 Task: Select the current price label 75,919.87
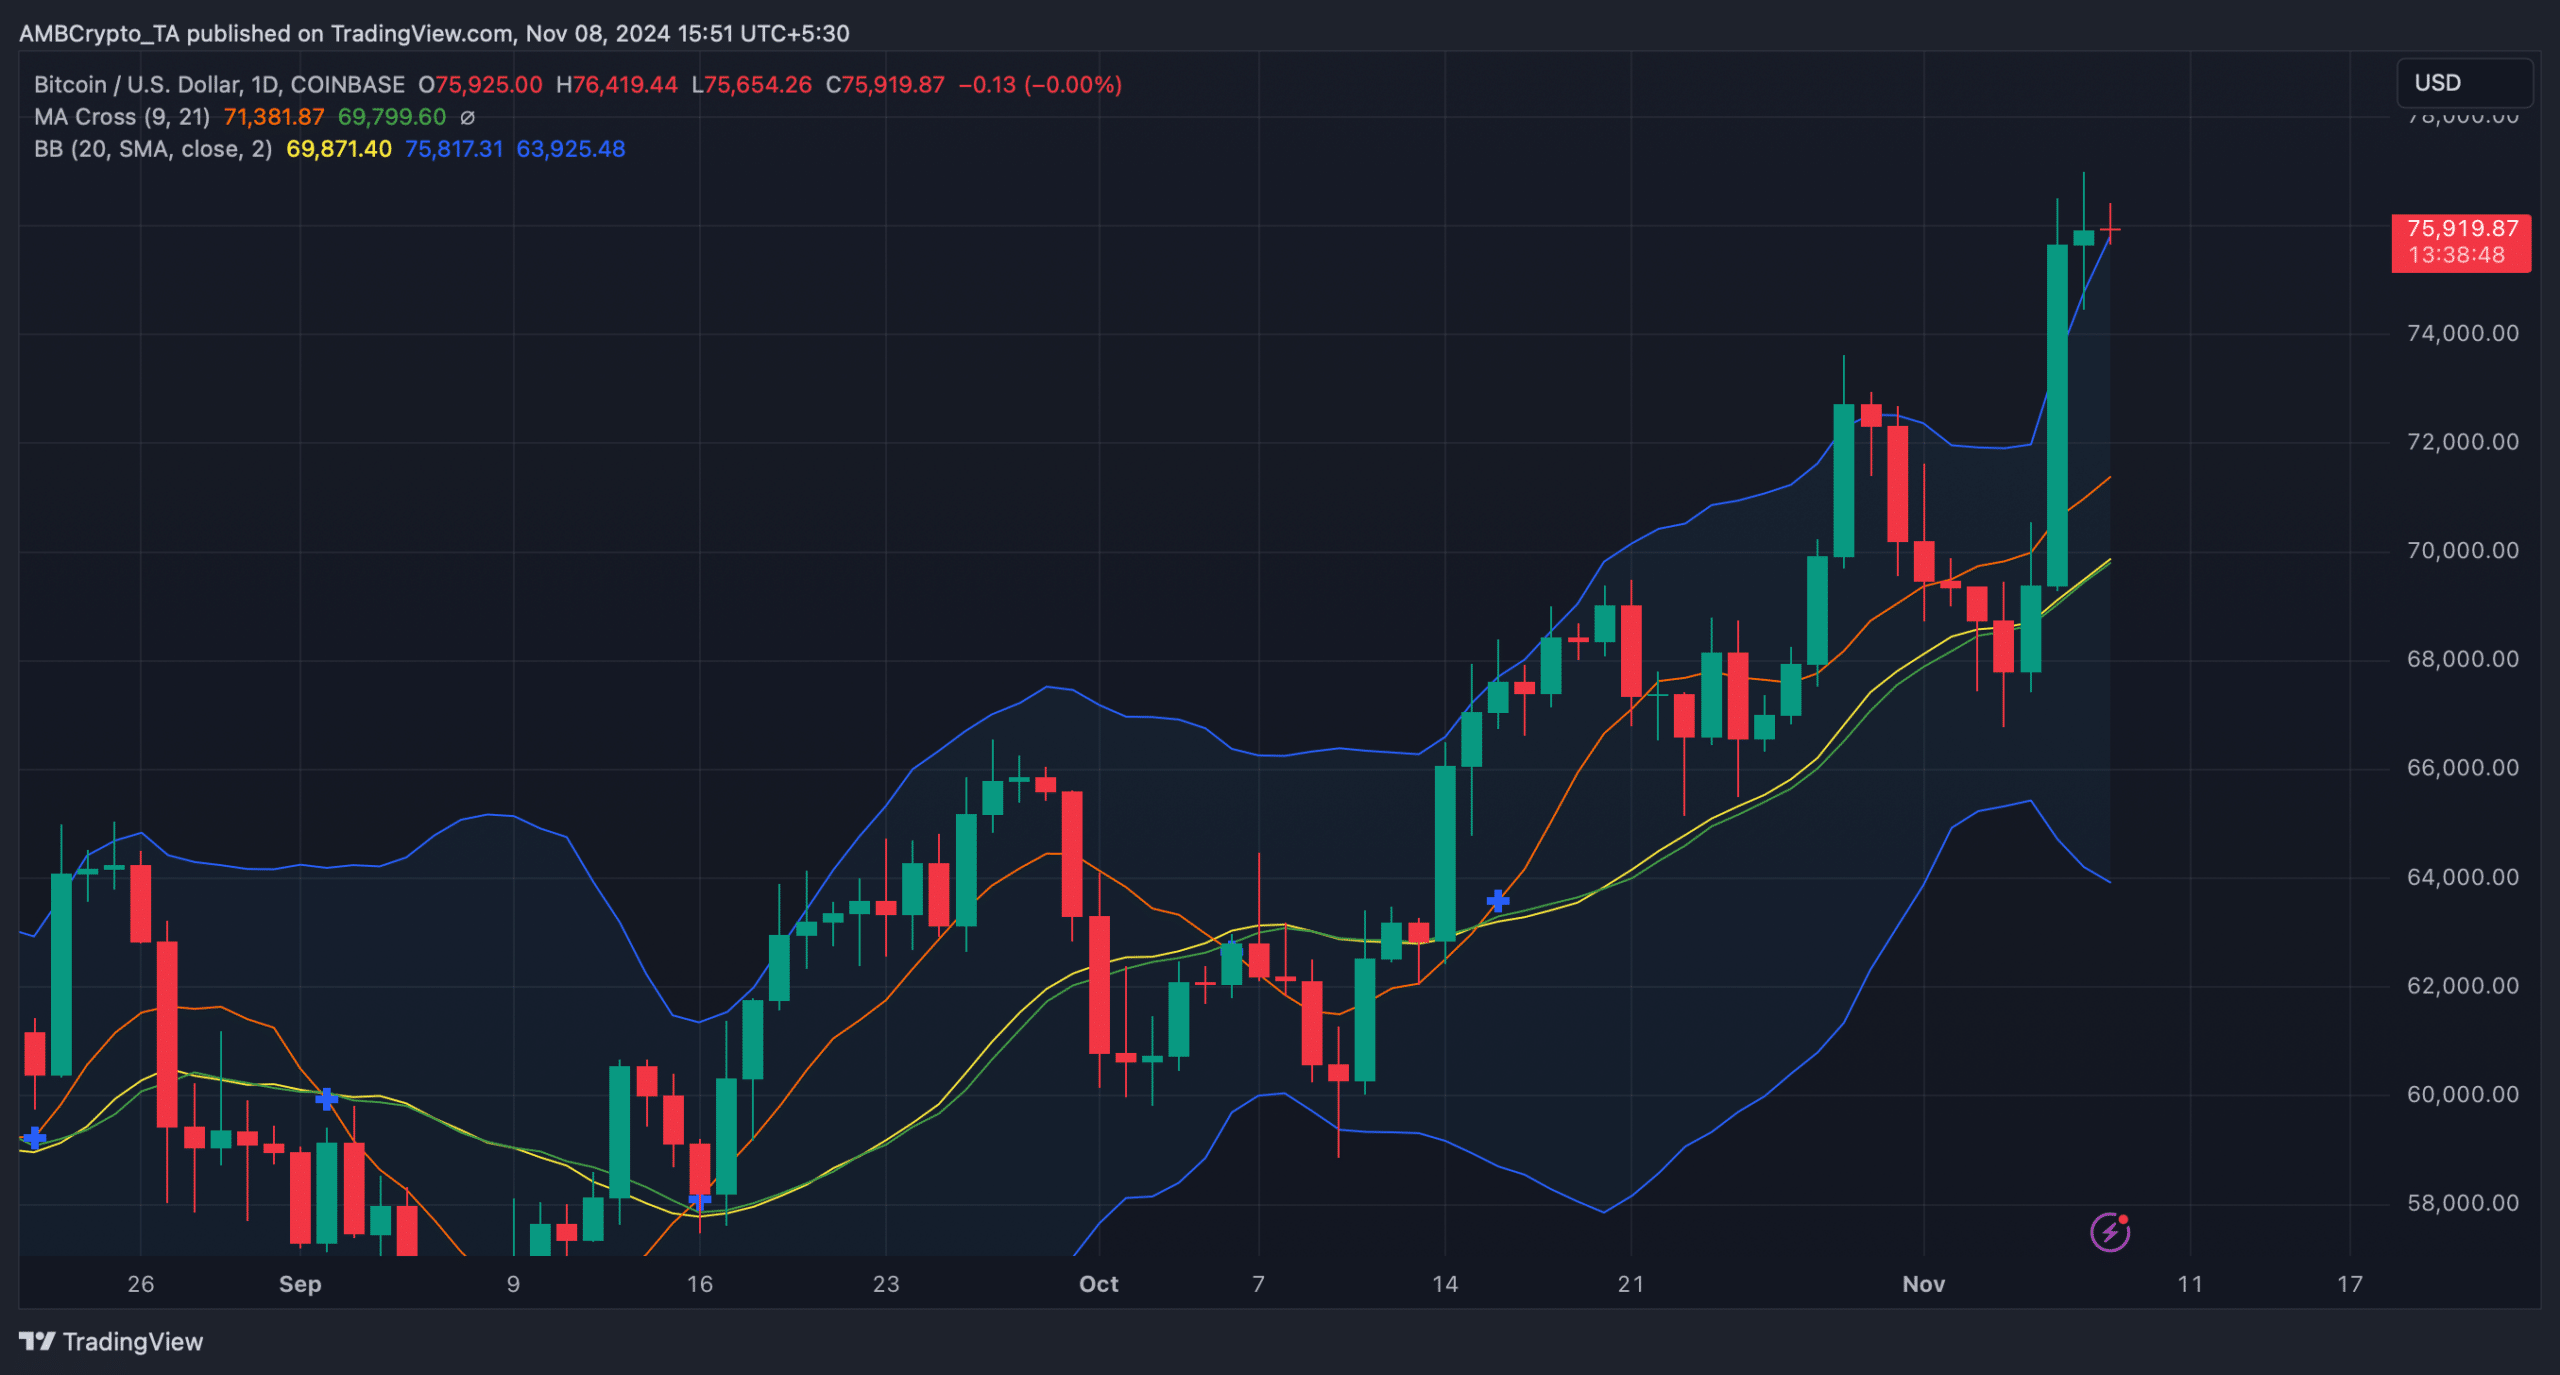(2461, 243)
